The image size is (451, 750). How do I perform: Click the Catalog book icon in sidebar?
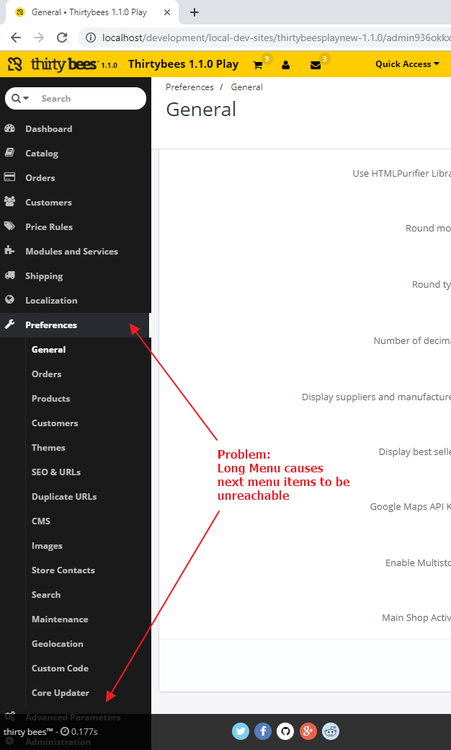pos(10,153)
